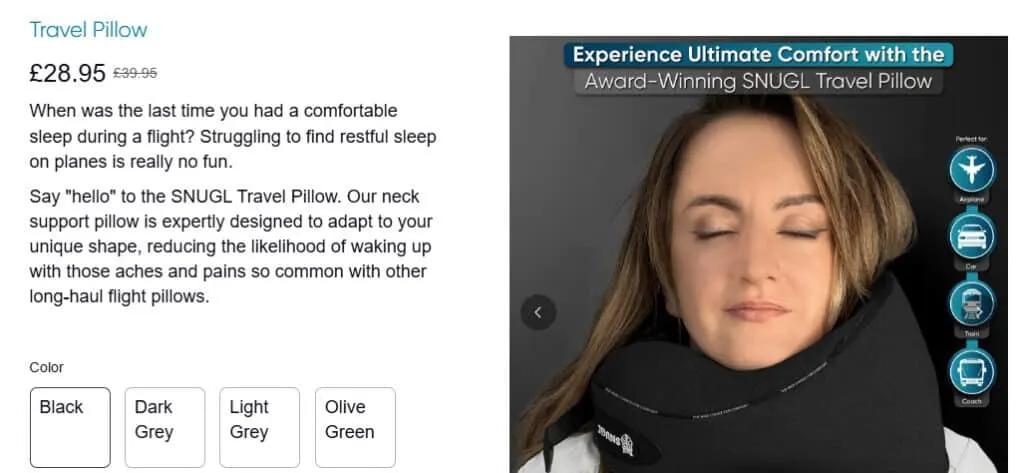Click the Airplane icon in the product image

pos(972,169)
